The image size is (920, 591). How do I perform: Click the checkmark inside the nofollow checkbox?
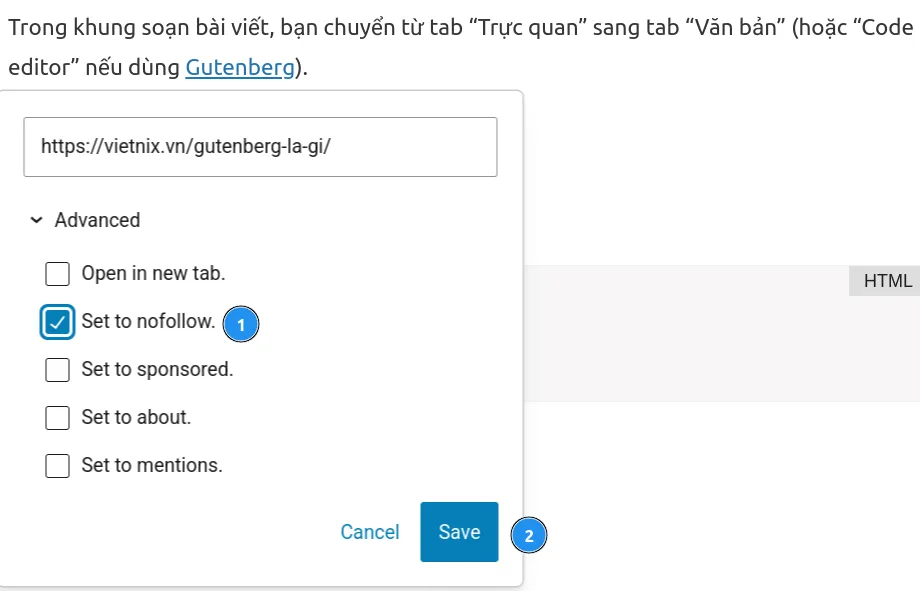point(57,321)
